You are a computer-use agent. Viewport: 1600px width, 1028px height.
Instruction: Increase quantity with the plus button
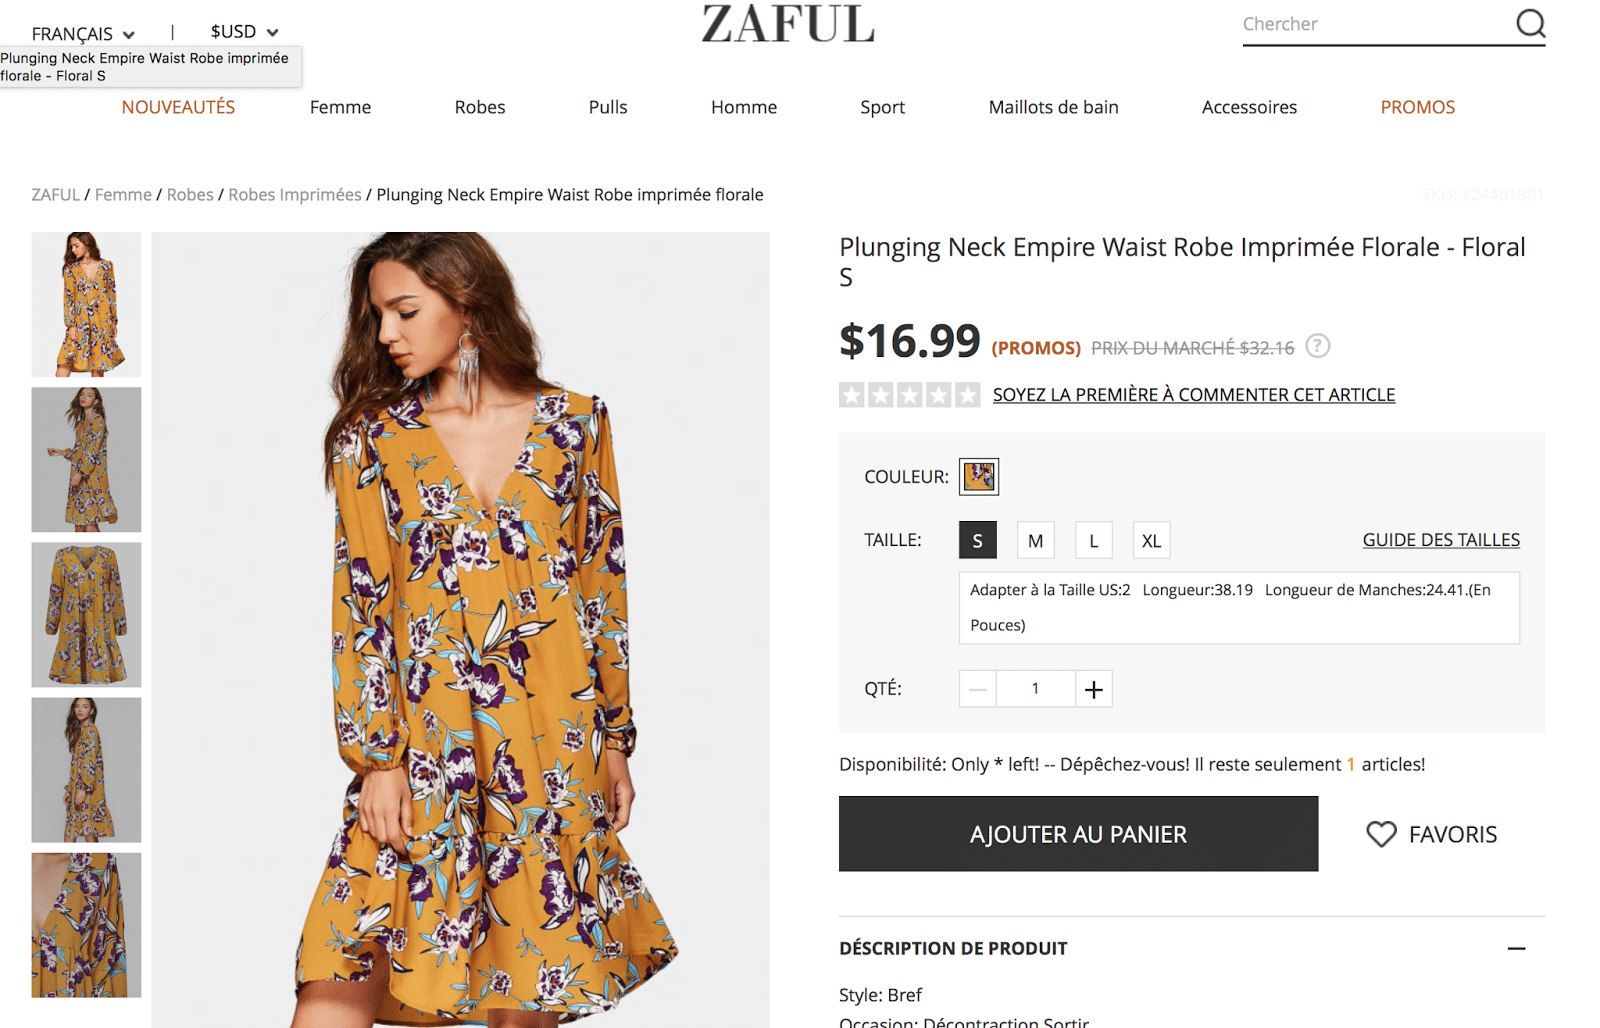click(x=1094, y=689)
